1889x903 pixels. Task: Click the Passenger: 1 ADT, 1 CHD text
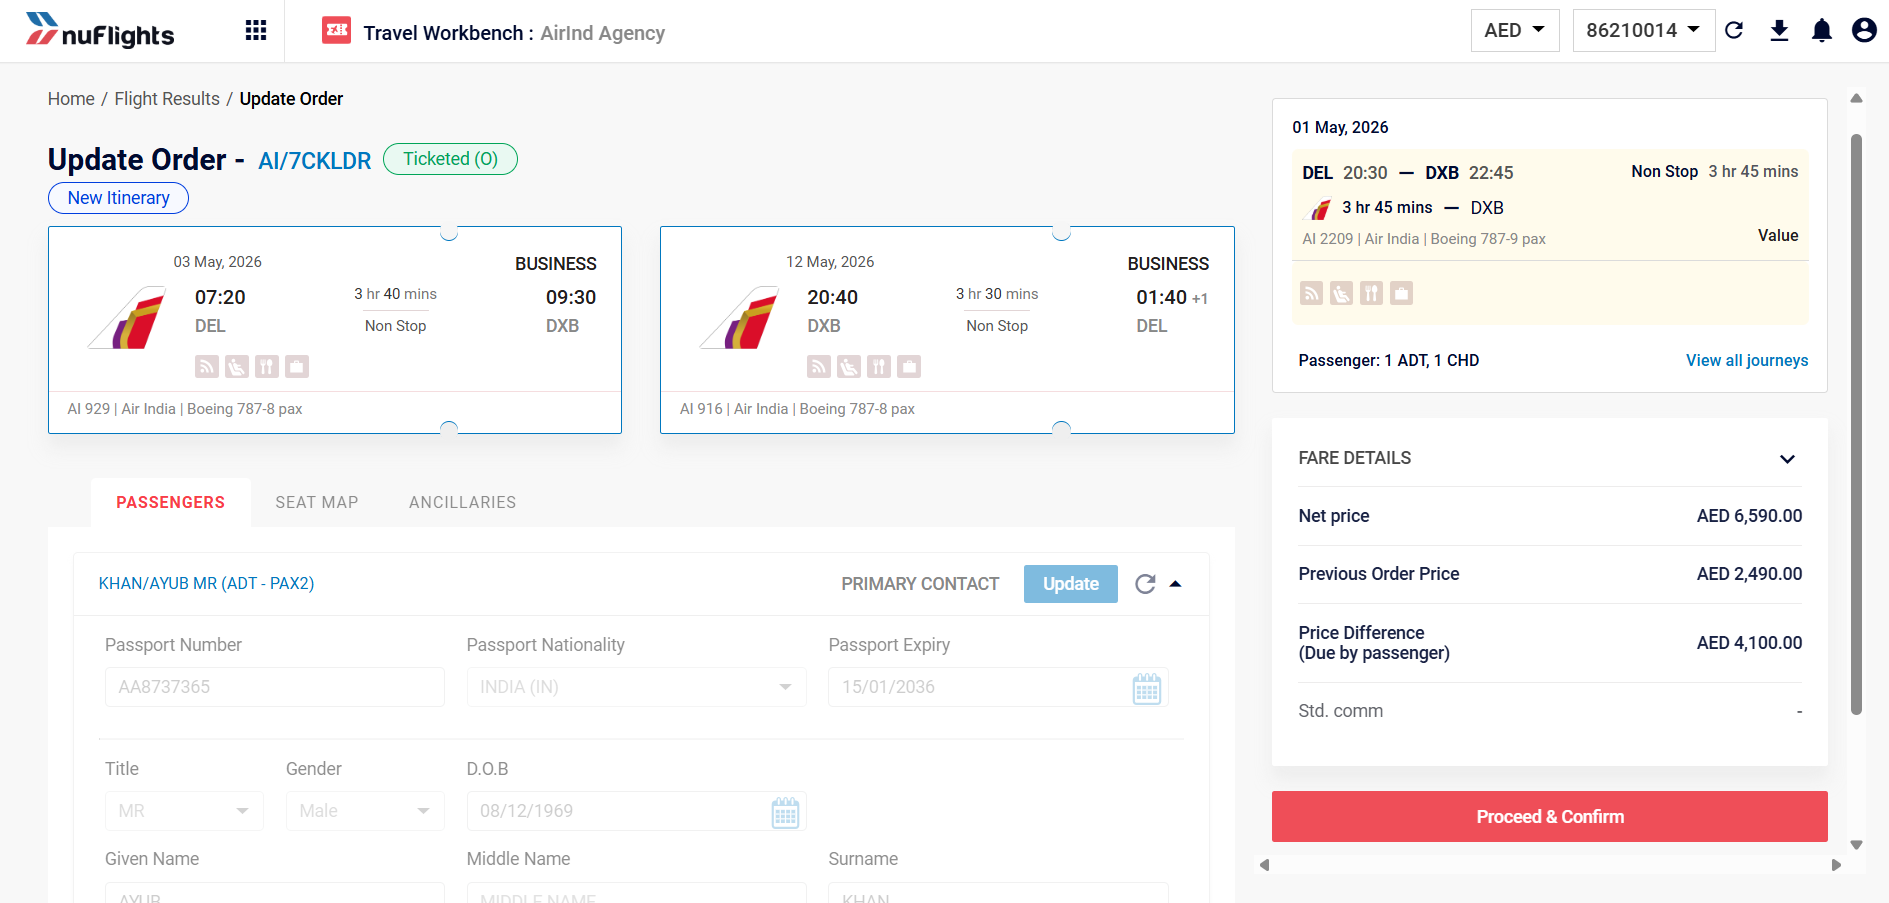click(1388, 360)
